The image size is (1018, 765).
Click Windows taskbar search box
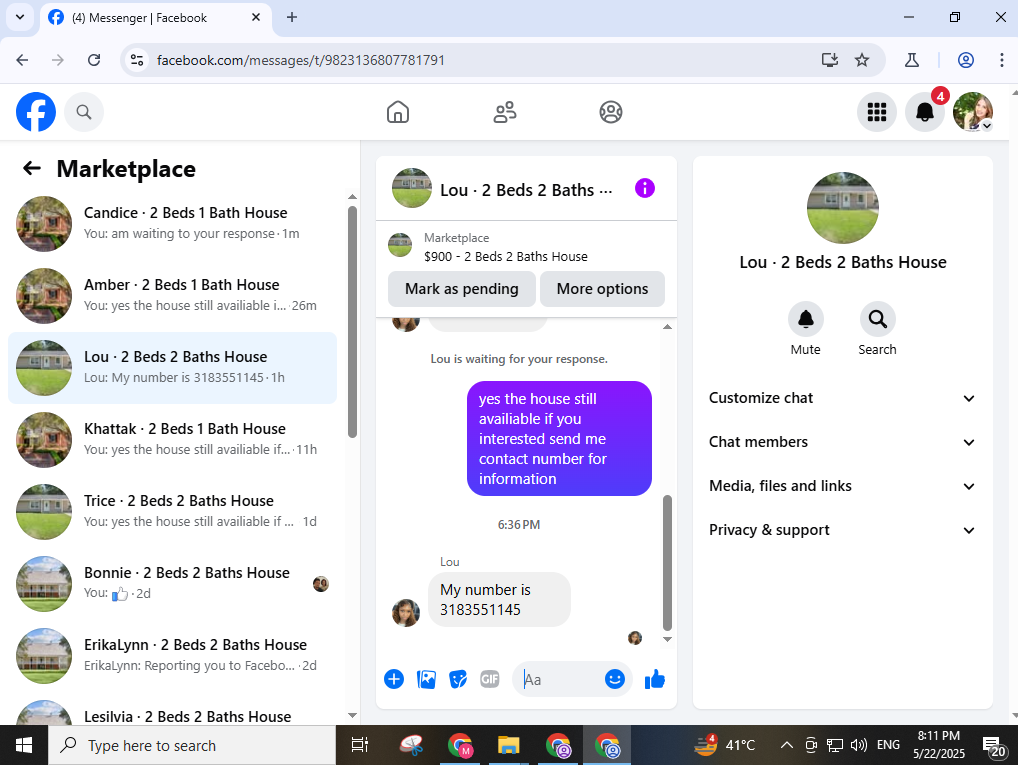click(192, 745)
